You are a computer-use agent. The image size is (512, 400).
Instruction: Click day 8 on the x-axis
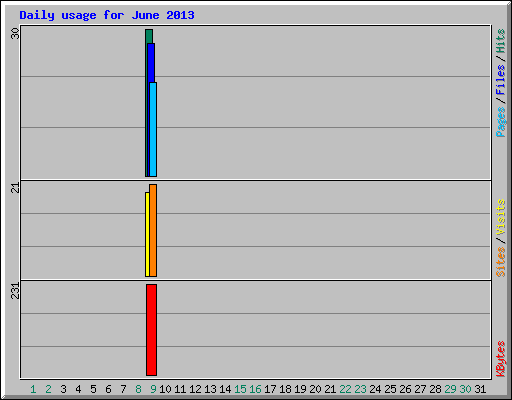138,389
